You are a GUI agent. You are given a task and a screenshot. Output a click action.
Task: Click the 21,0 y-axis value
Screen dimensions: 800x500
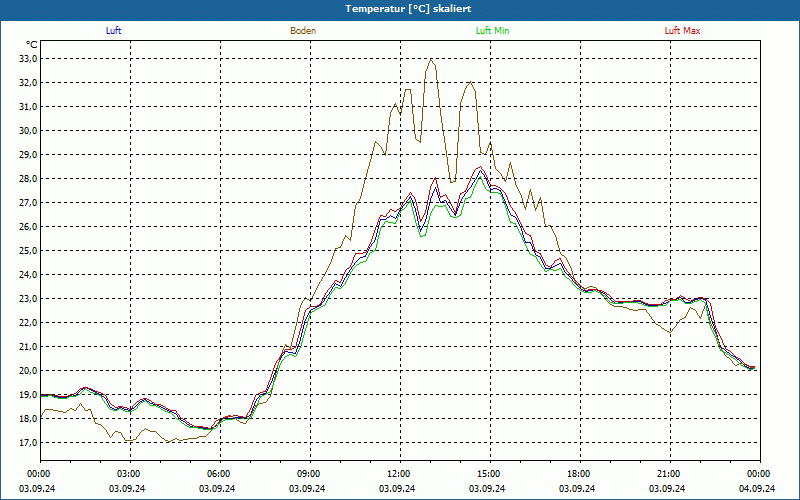point(29,346)
